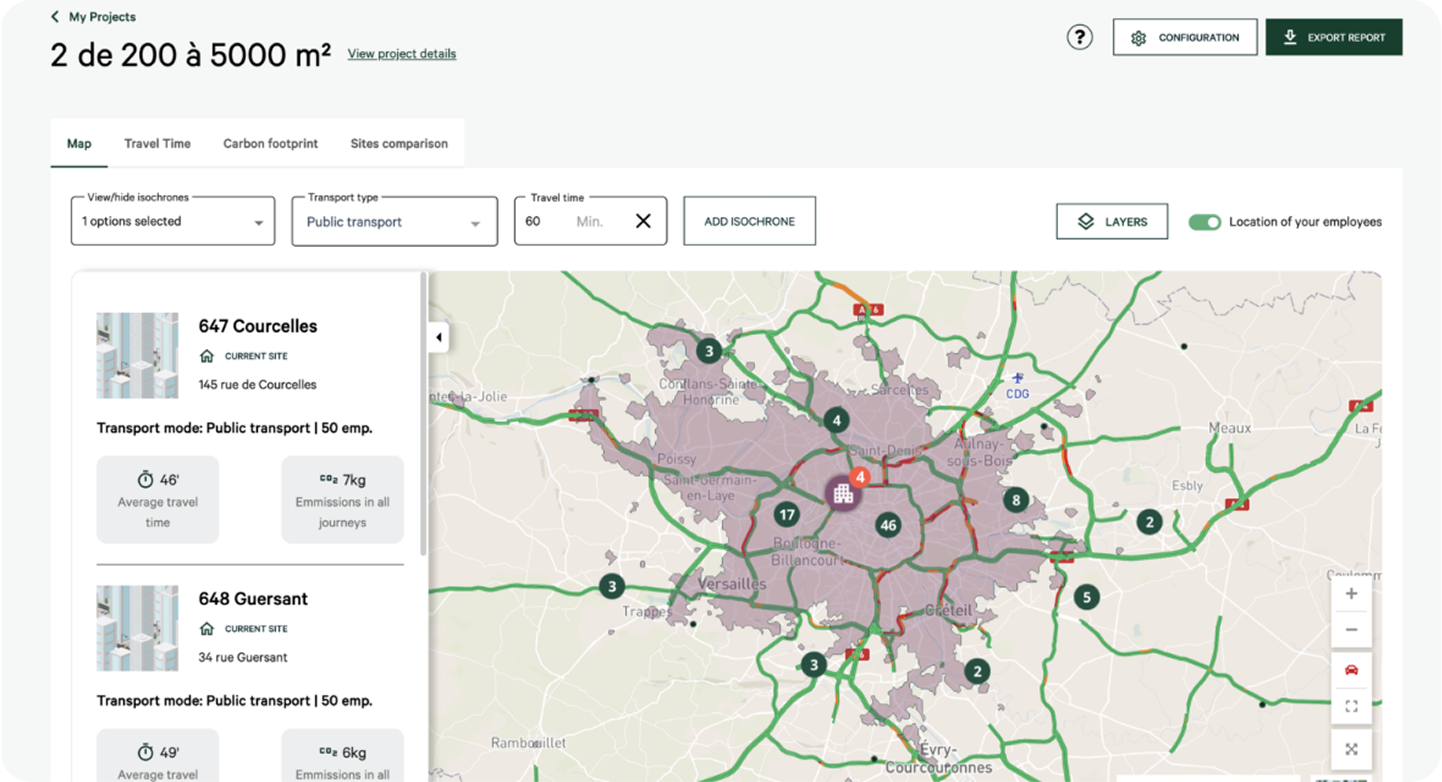
Task: Zoom out on the map
Action: coord(1351,630)
